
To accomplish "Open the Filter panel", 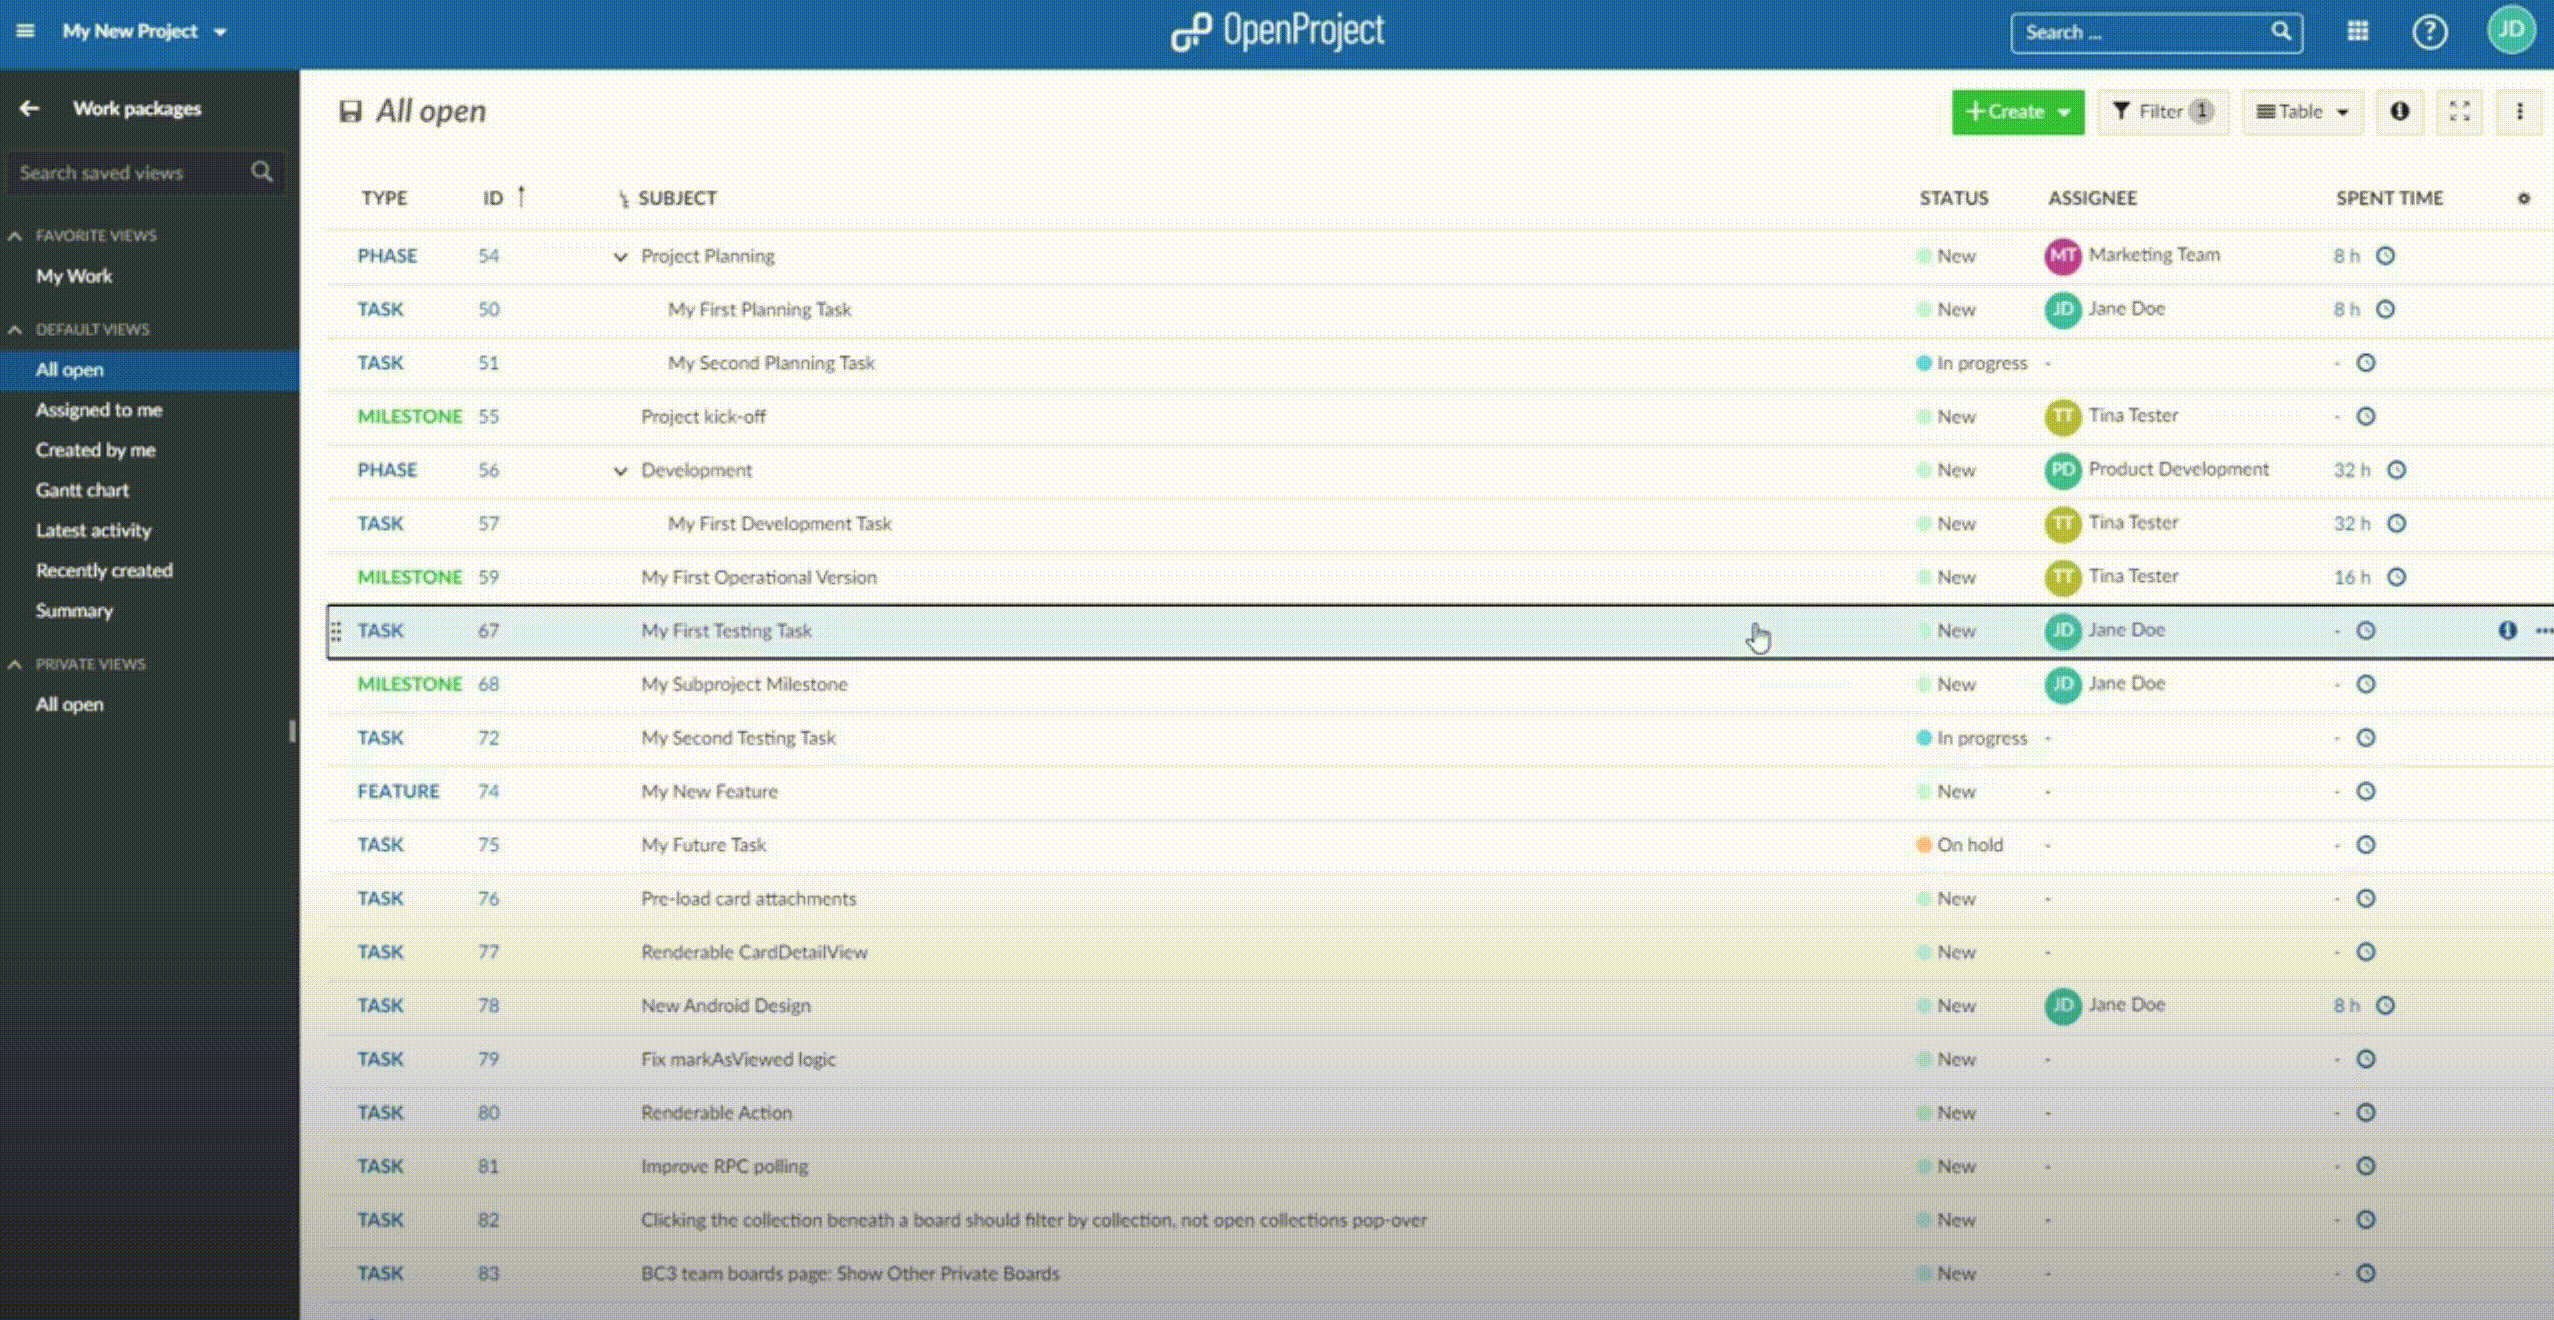I will 2161,111.
